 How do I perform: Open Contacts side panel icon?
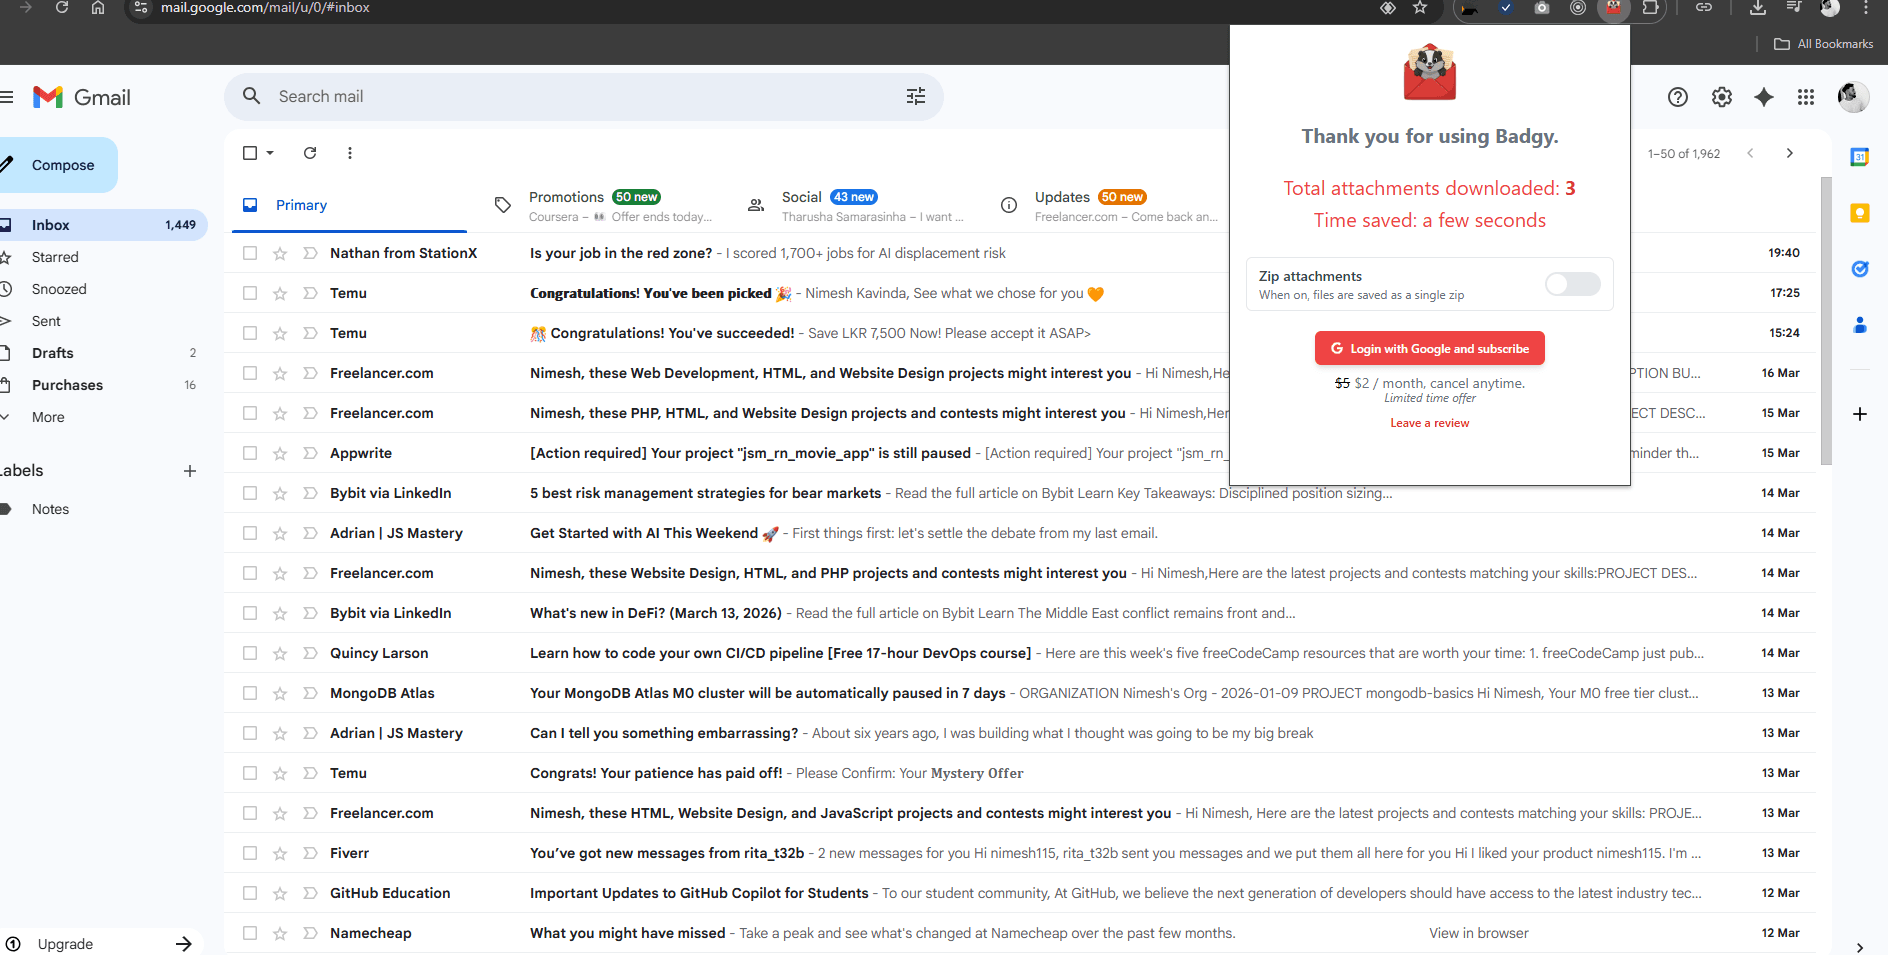click(x=1860, y=325)
